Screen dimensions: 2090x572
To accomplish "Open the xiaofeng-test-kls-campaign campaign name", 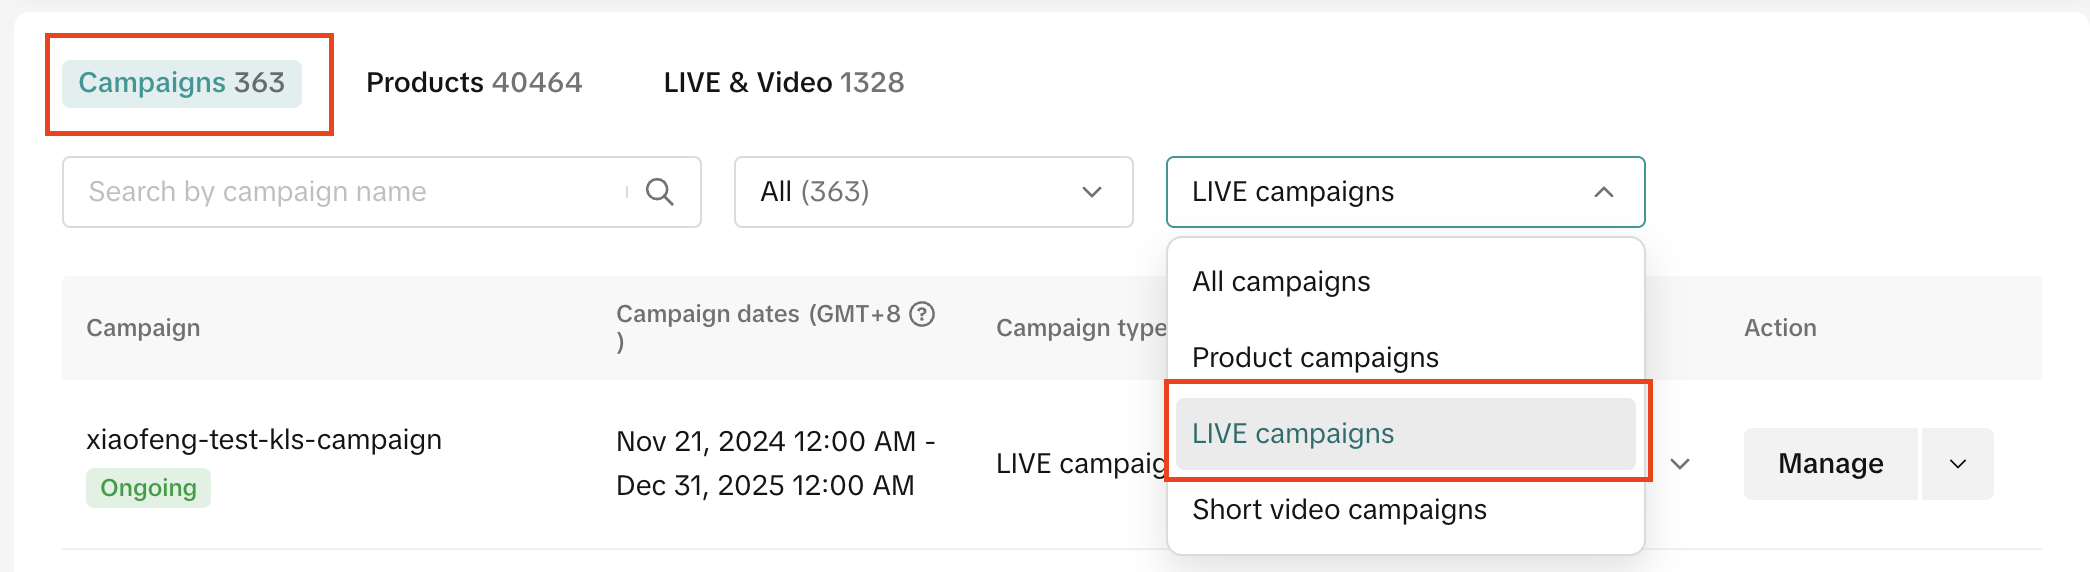I will click(264, 440).
